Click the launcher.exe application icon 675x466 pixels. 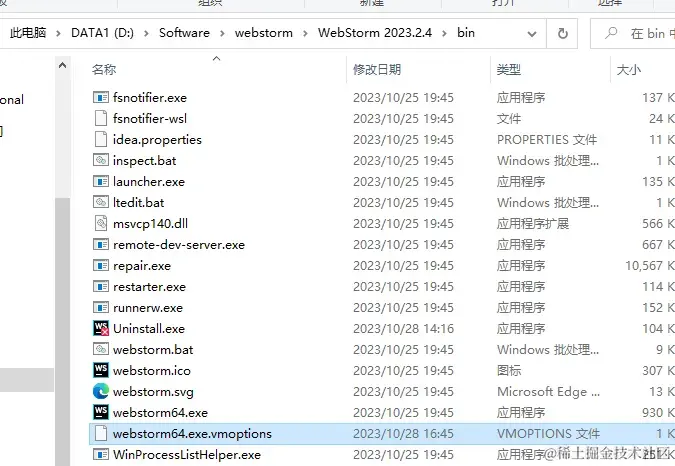tap(101, 182)
